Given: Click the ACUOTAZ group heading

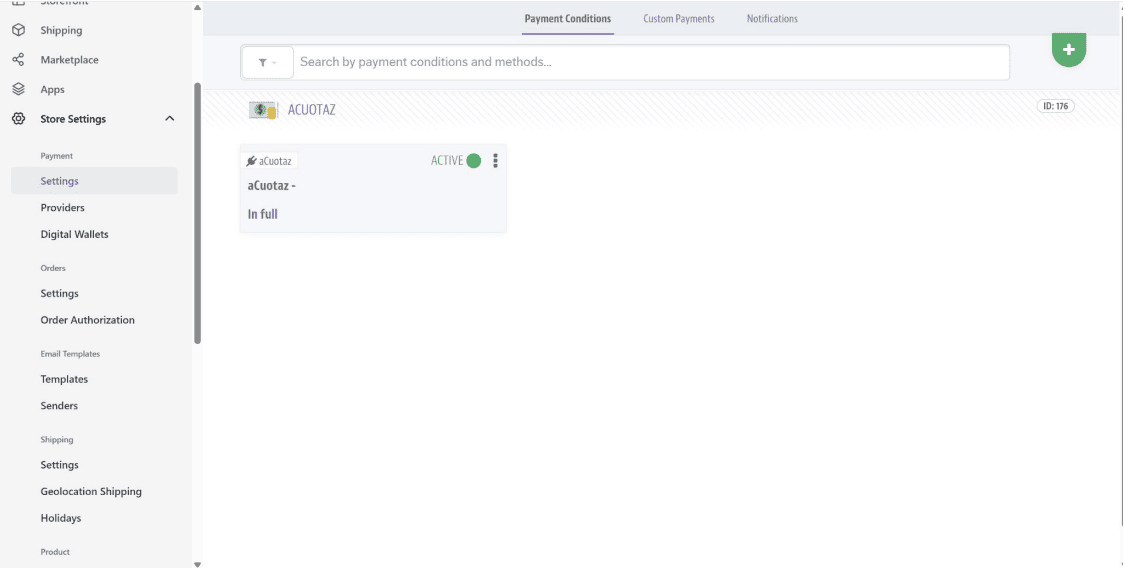Looking at the screenshot, I should (x=311, y=110).
